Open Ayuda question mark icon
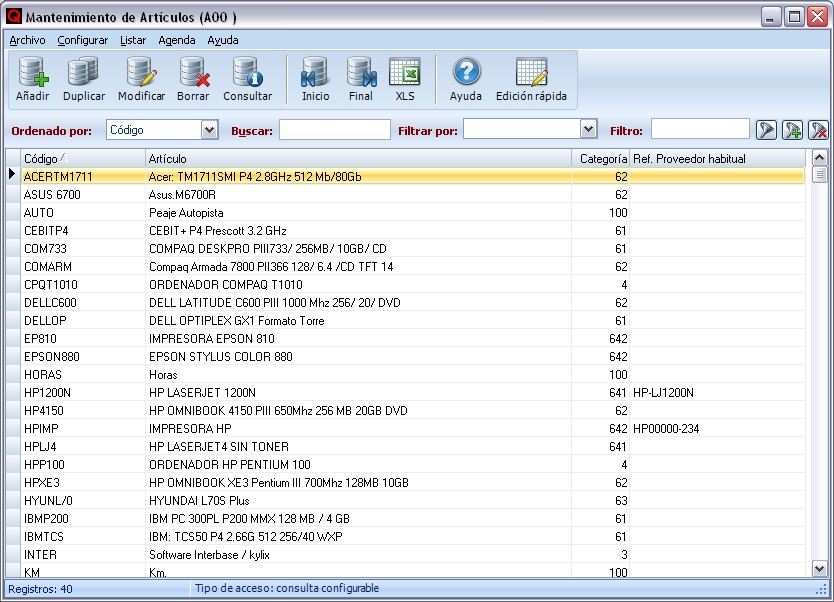834x602 pixels. point(466,72)
